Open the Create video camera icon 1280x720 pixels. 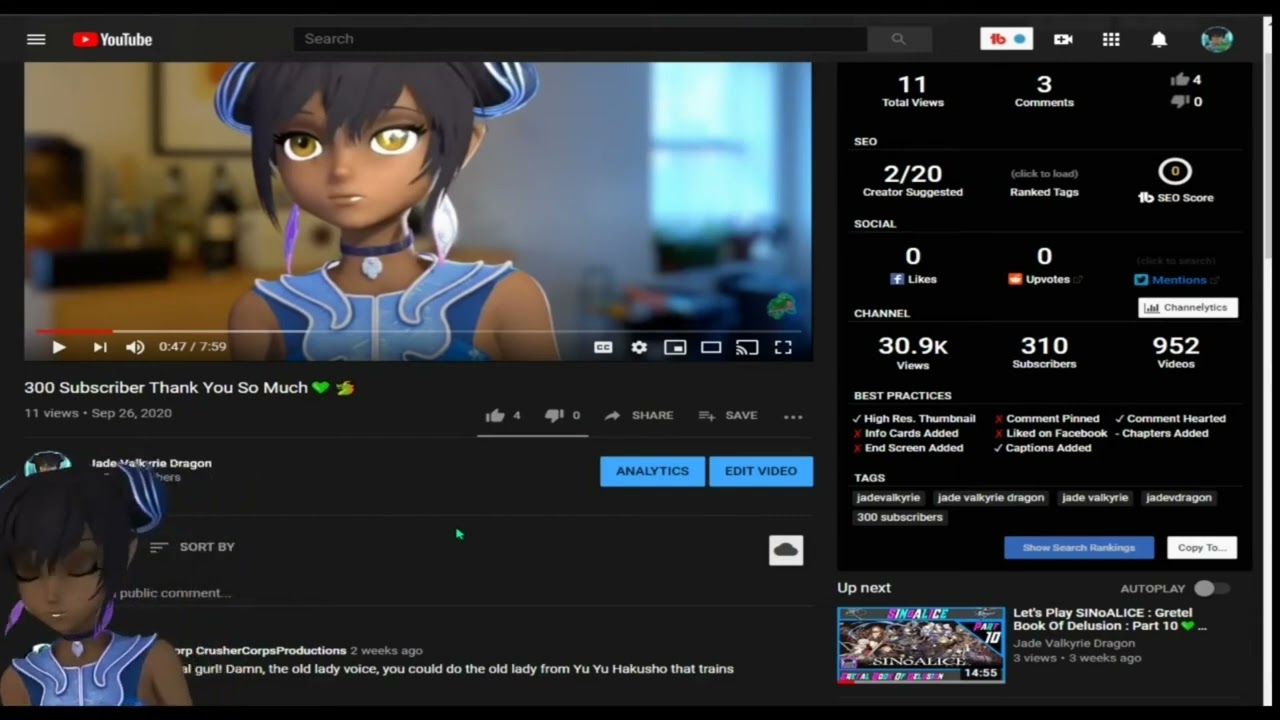(1063, 39)
